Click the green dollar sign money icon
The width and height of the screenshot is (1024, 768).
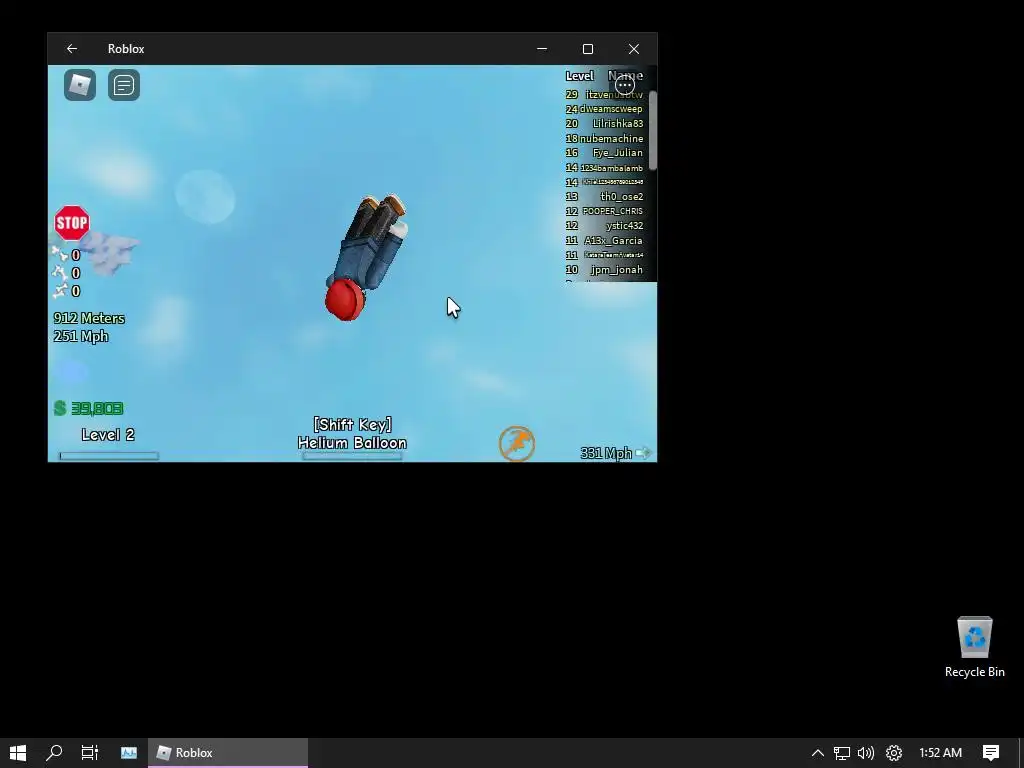[x=60, y=408]
